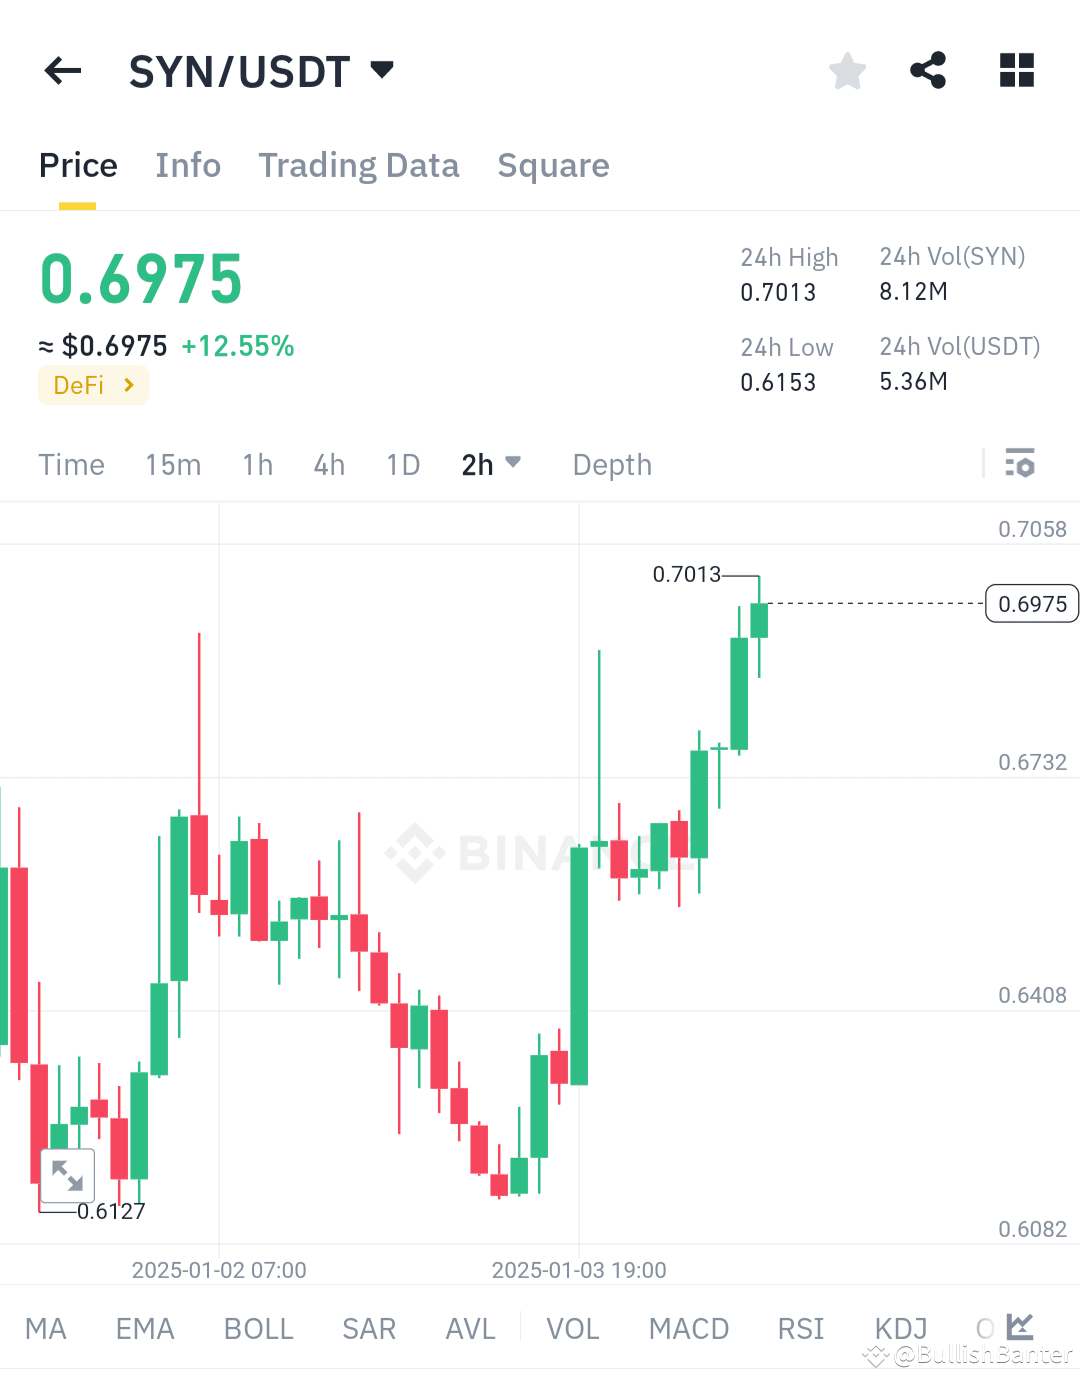Screen dimensions: 1080x1377
Task: Expand the DeFi category chevron
Action: click(x=128, y=385)
